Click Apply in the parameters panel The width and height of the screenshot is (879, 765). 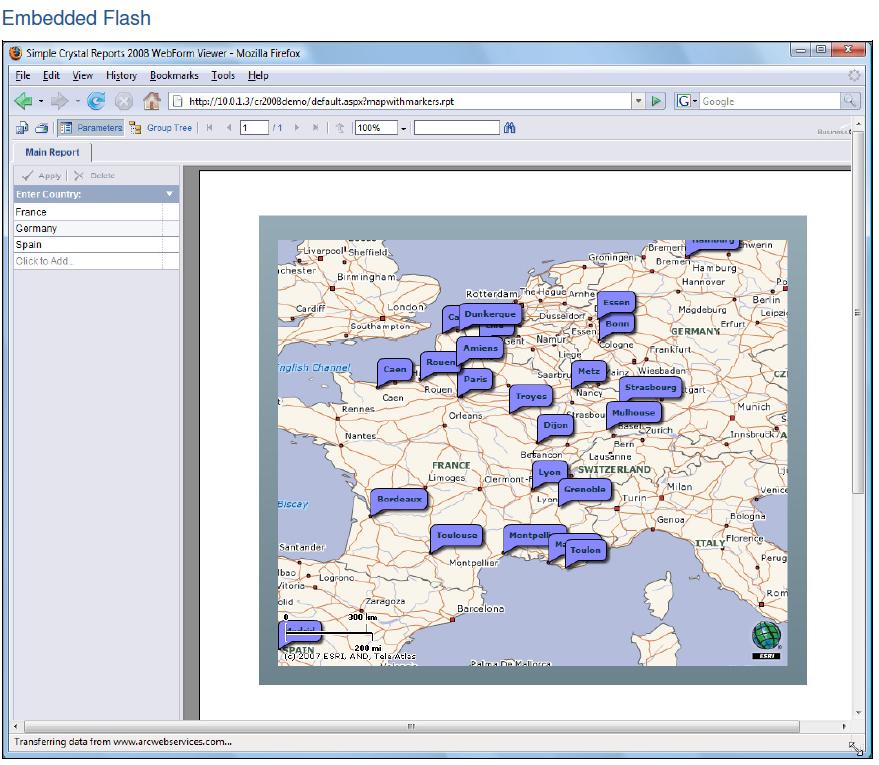pyautogui.click(x=41, y=175)
